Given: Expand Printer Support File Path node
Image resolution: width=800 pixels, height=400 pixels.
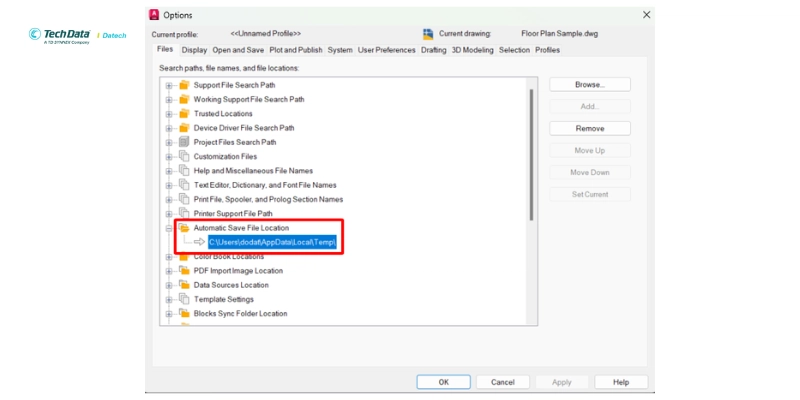Looking at the screenshot, I should coord(169,214).
